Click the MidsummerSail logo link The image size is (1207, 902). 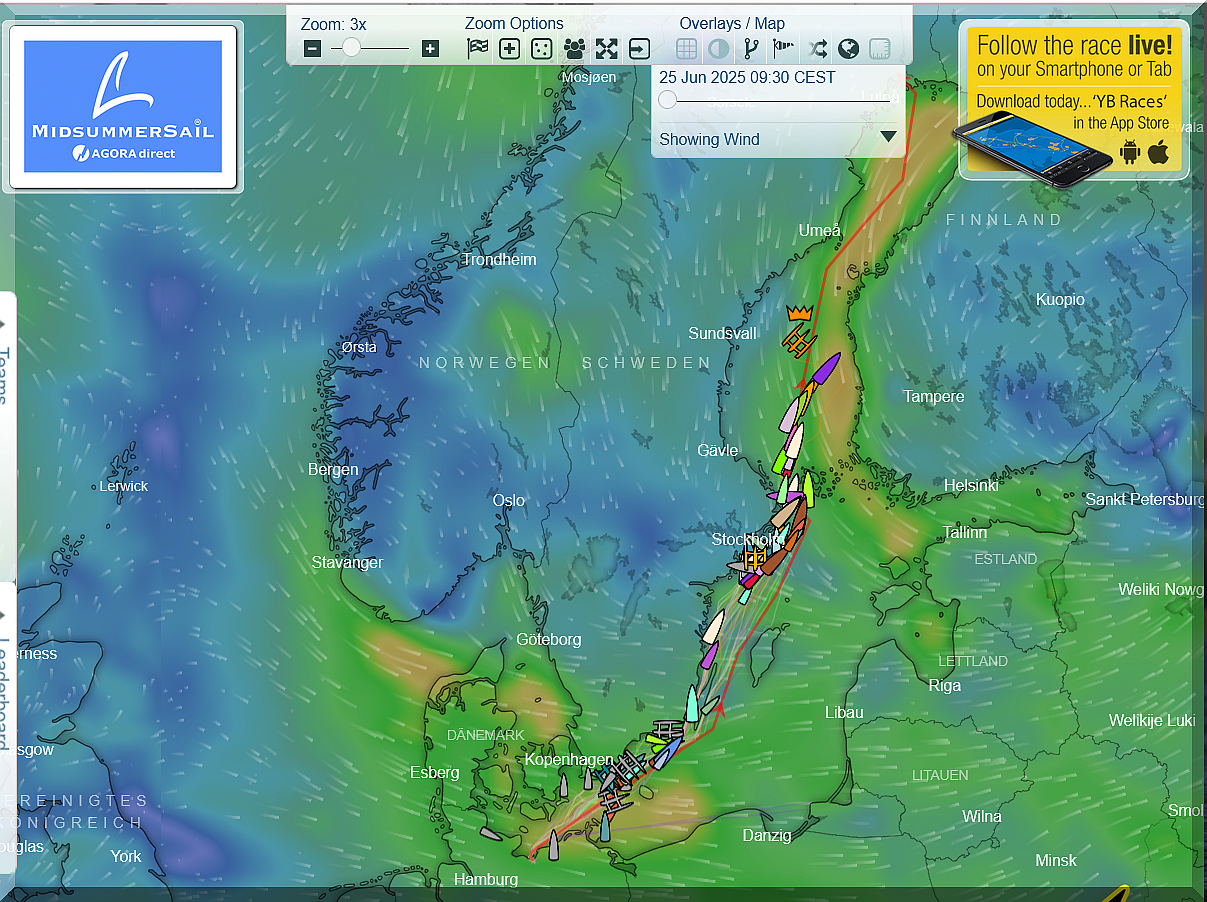click(123, 106)
